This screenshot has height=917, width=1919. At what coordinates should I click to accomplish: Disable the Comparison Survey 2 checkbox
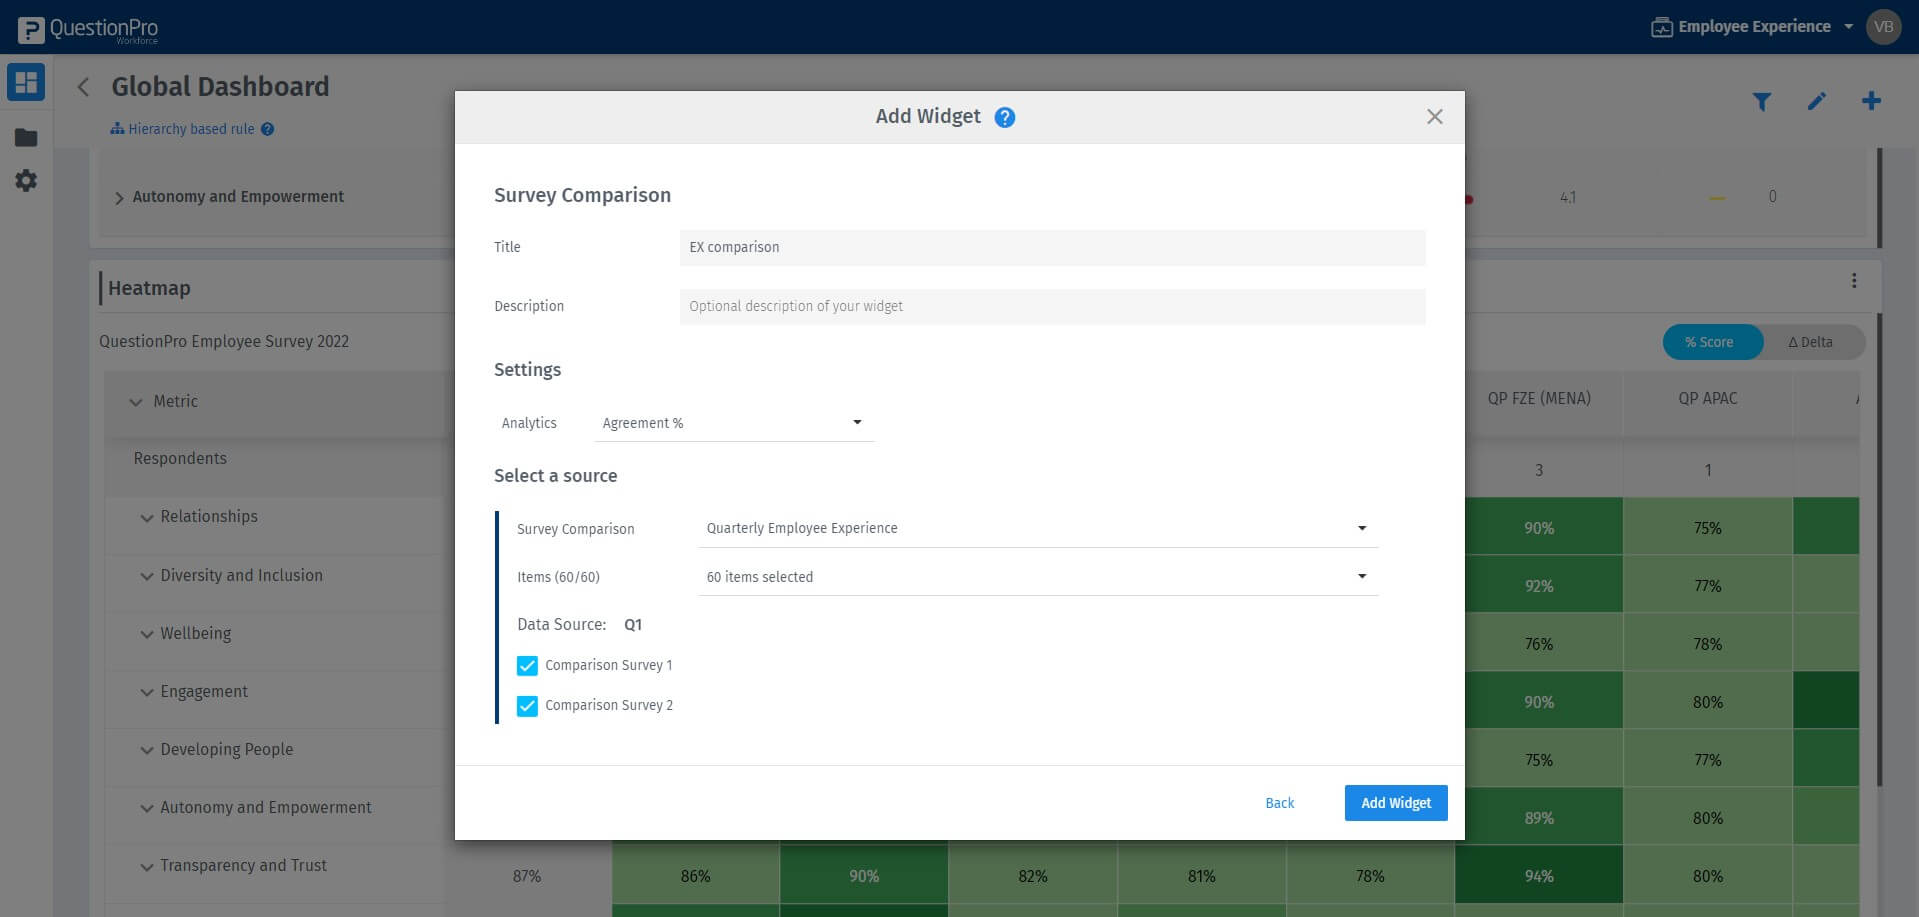pyautogui.click(x=527, y=705)
